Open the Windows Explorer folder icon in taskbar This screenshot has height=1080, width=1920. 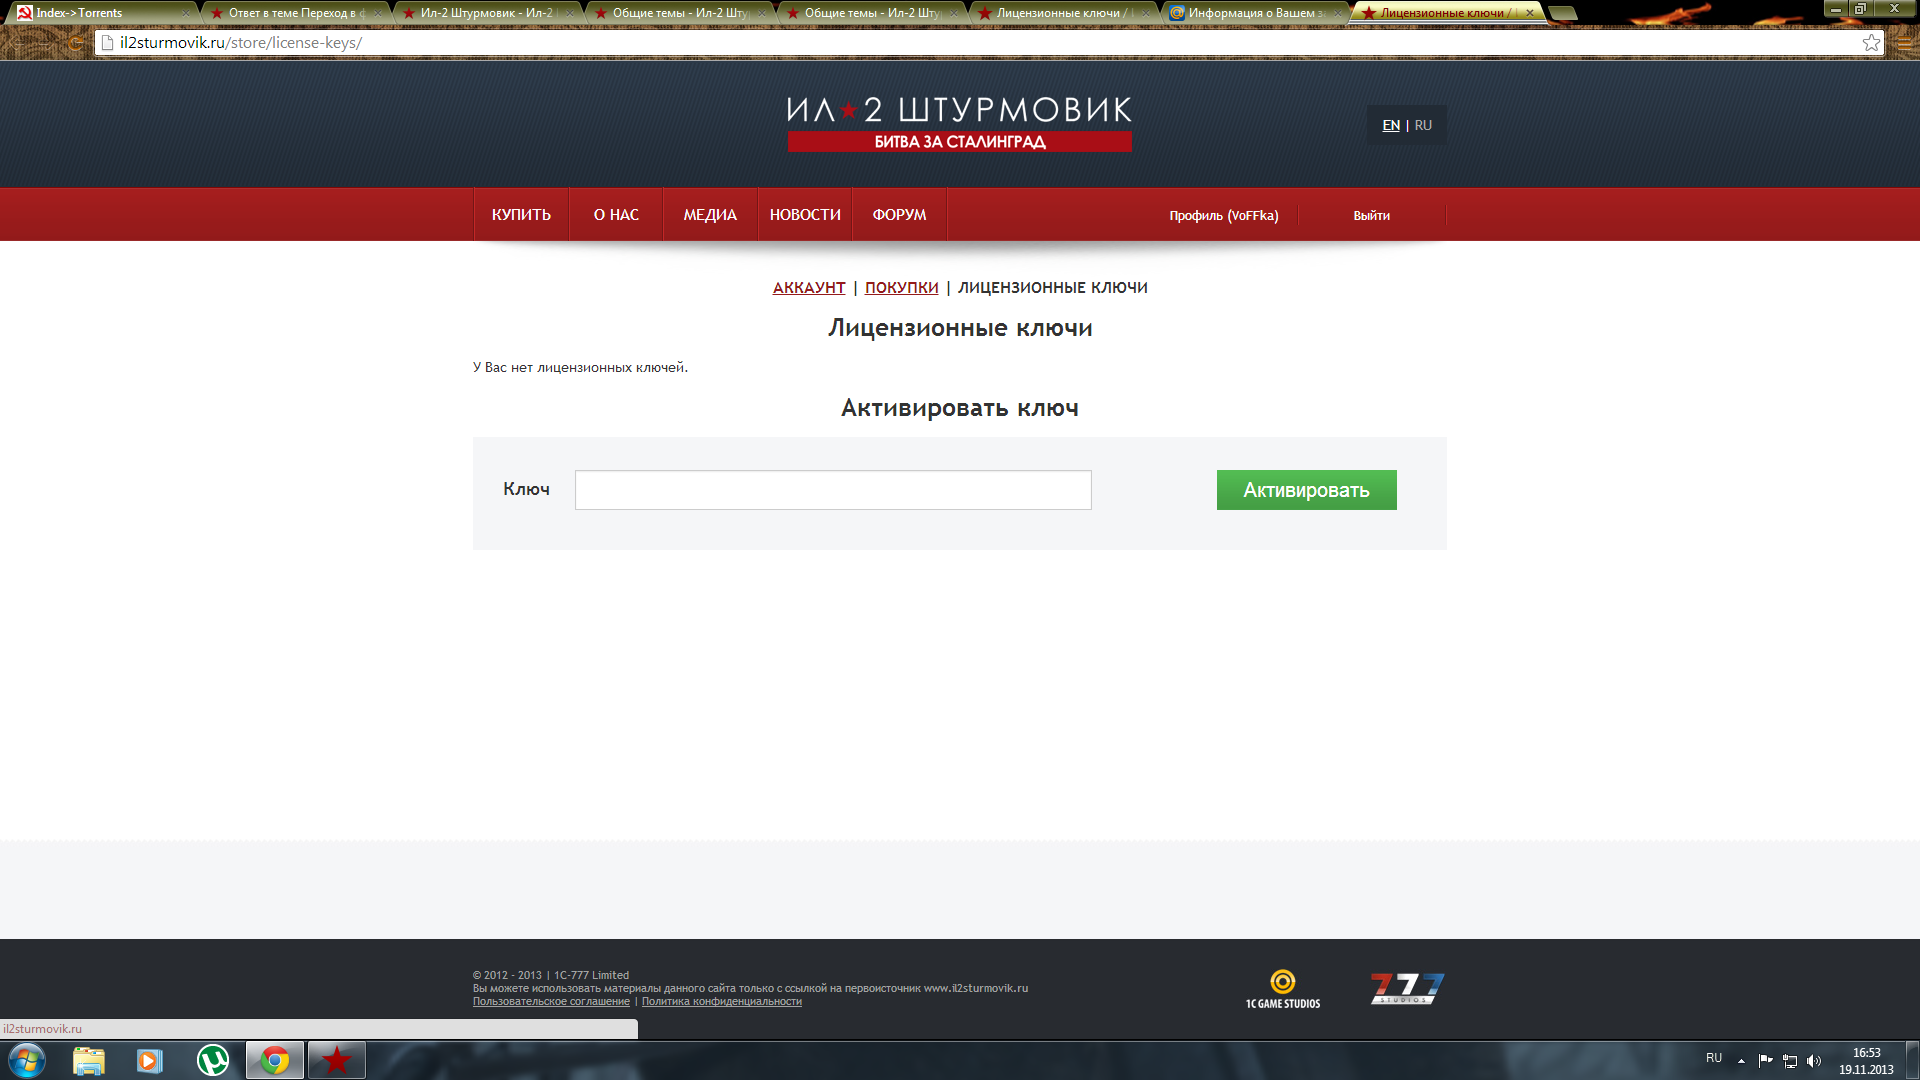point(89,1060)
